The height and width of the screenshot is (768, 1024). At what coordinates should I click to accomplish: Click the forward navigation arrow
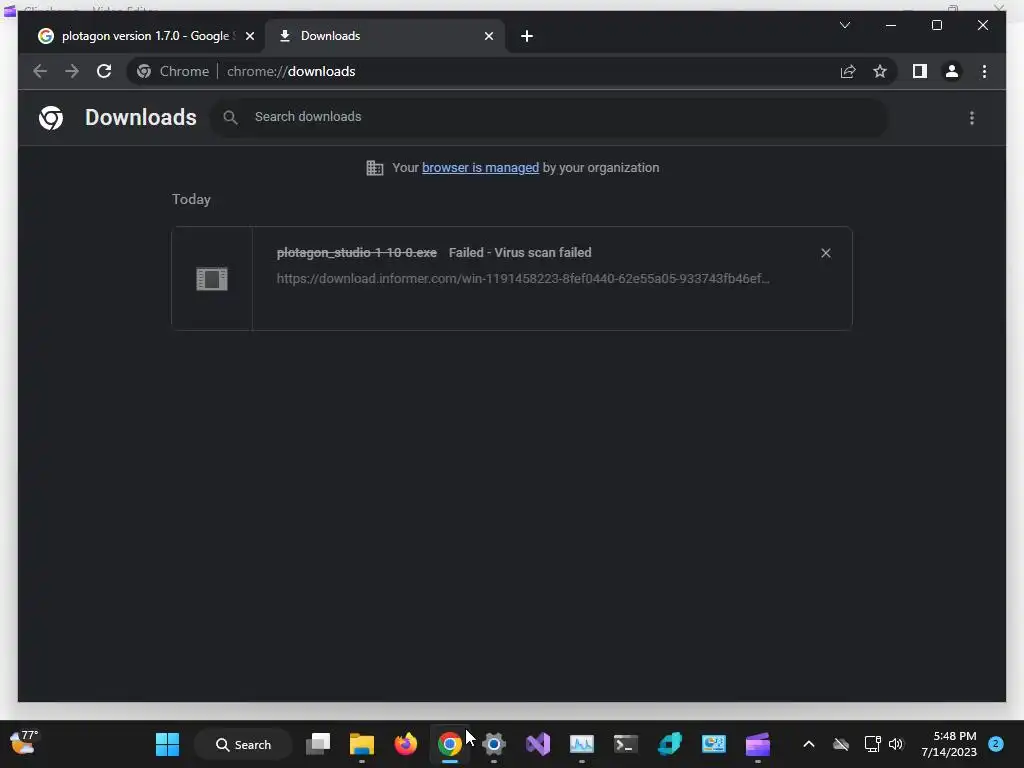tap(72, 71)
